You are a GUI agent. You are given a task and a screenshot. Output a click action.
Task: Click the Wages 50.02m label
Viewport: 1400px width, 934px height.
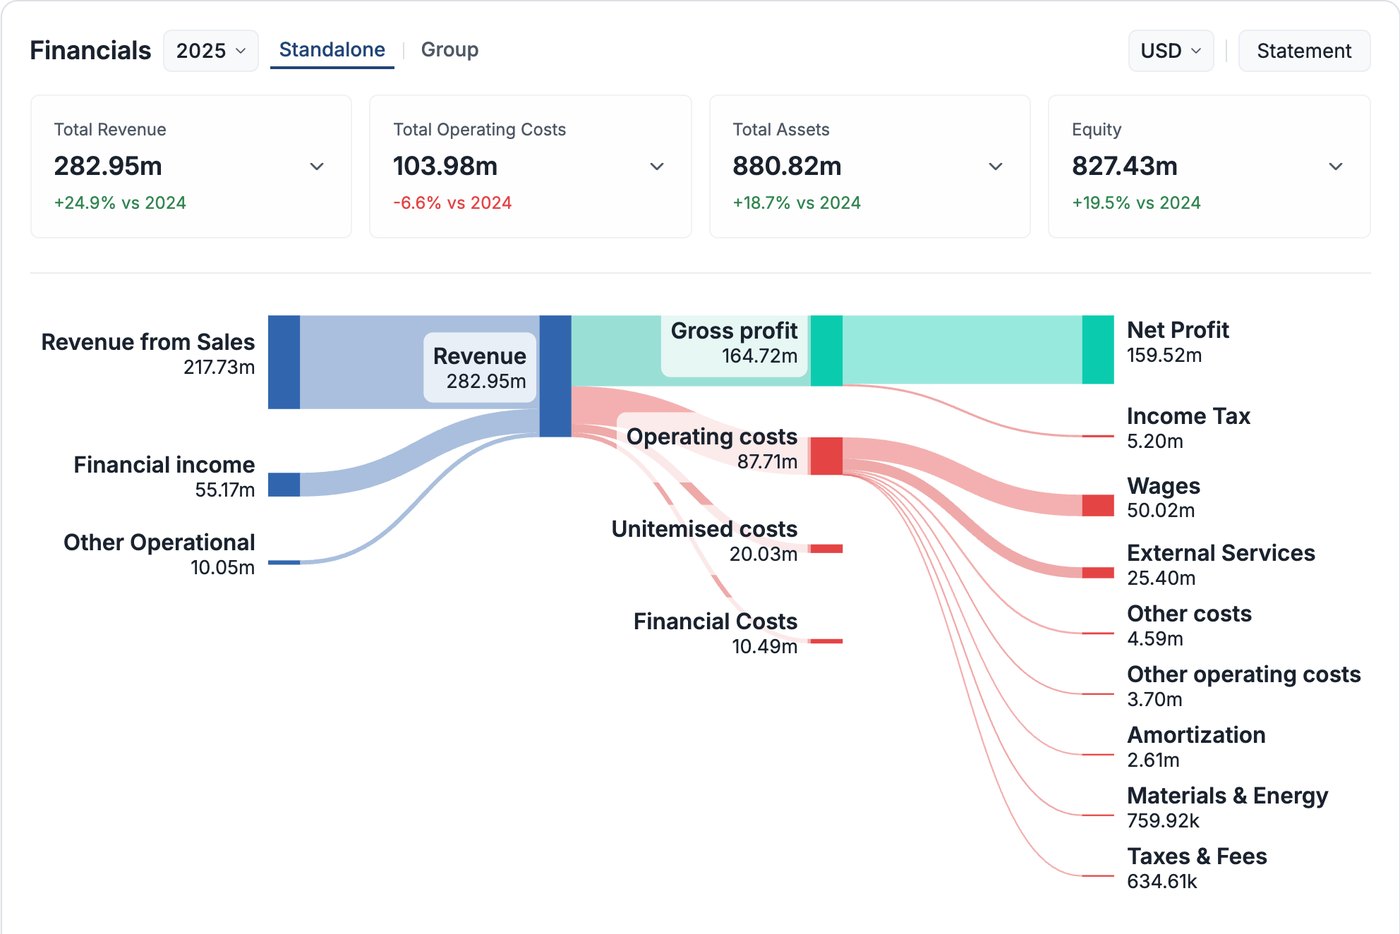(1163, 498)
